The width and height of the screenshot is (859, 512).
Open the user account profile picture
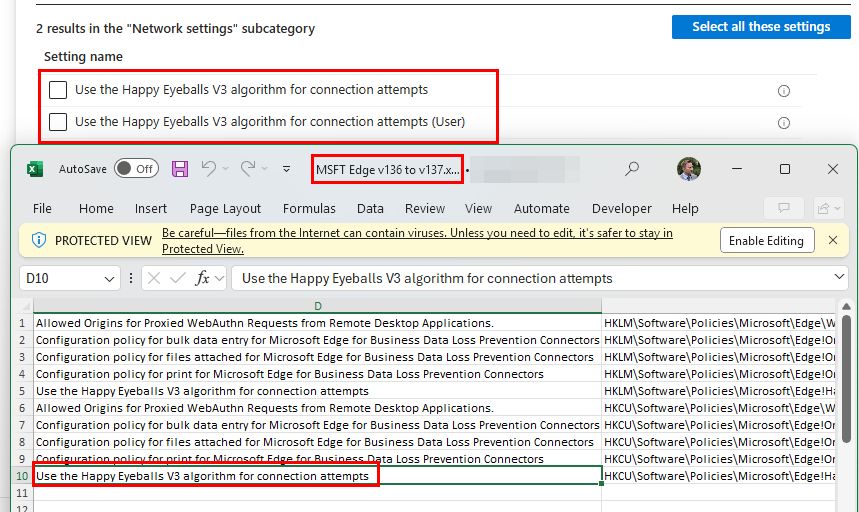(x=689, y=169)
